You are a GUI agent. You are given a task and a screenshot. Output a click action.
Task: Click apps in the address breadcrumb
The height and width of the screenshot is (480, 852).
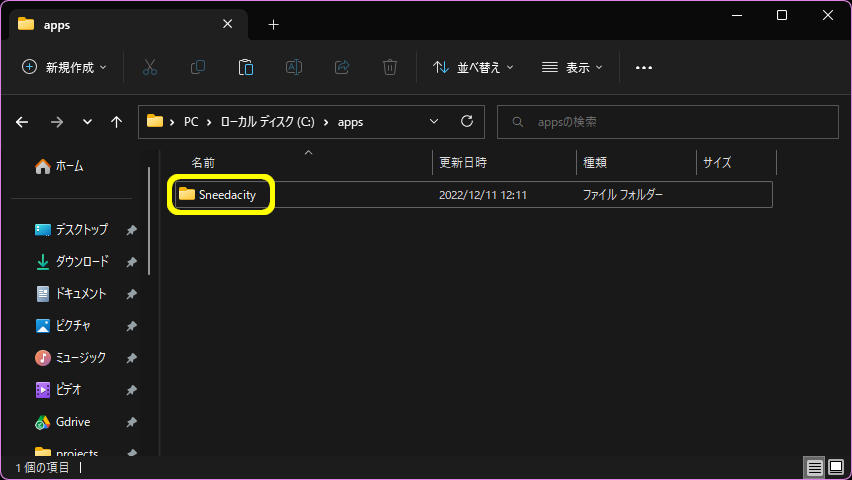click(x=350, y=122)
